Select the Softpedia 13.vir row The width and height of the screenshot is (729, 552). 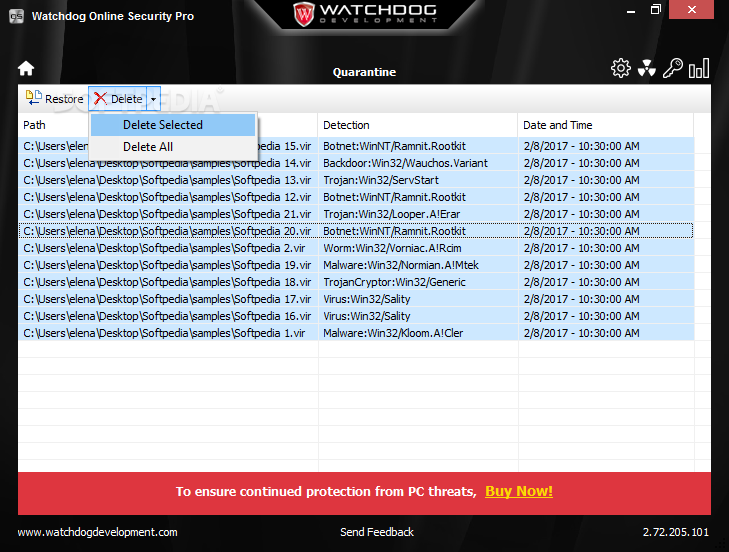[356, 180]
